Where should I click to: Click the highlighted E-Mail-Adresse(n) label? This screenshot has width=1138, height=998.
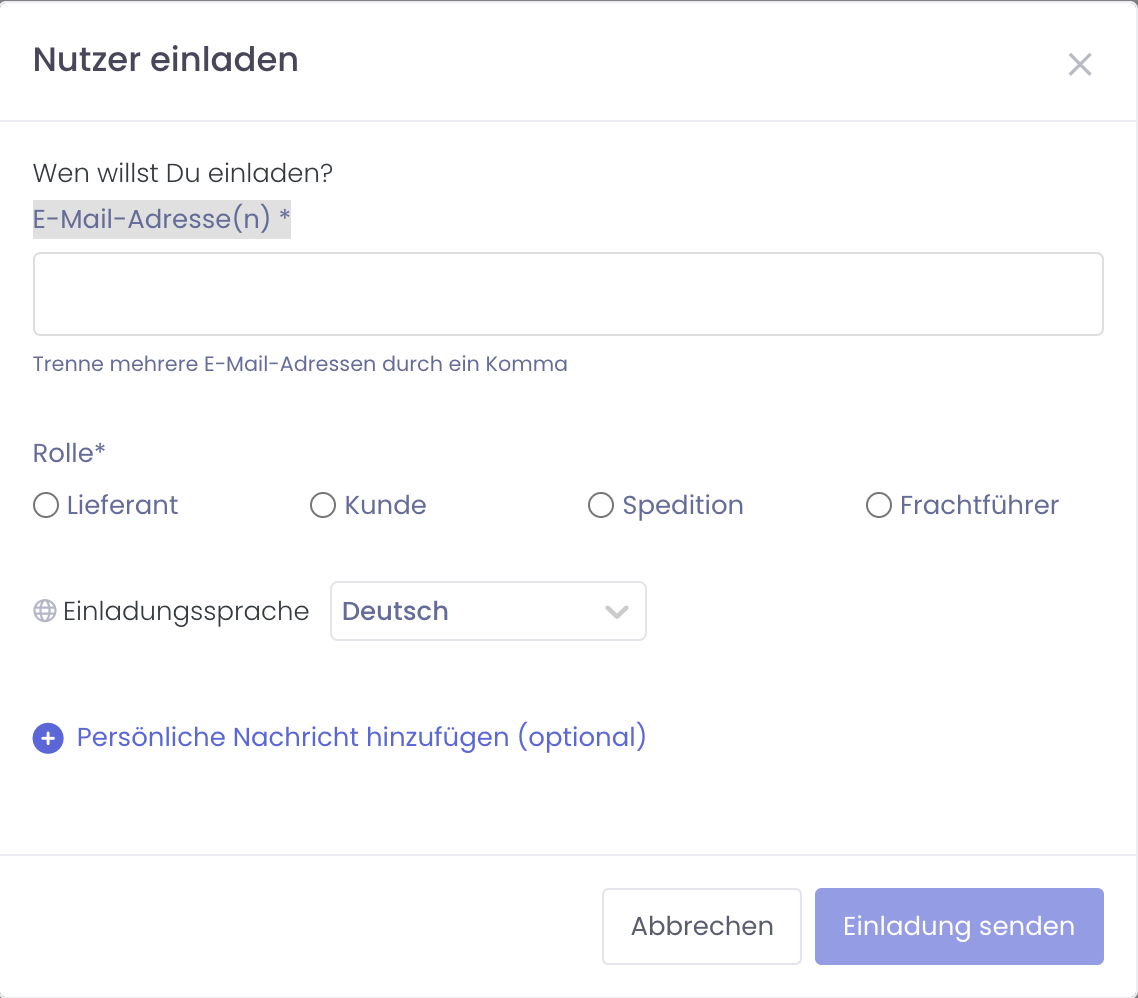pyautogui.click(x=161, y=219)
